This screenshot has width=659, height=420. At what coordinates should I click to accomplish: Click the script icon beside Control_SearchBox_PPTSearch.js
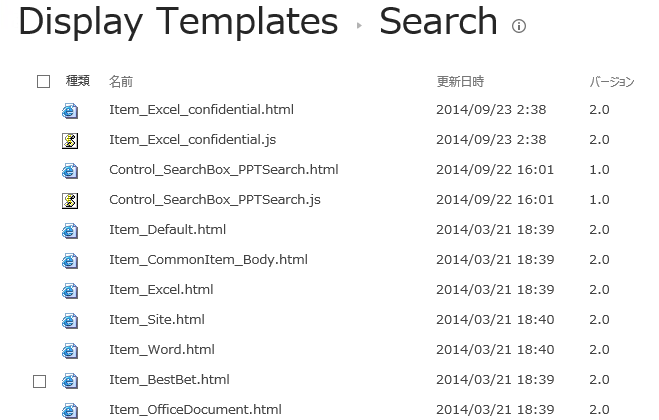pyautogui.click(x=70, y=201)
